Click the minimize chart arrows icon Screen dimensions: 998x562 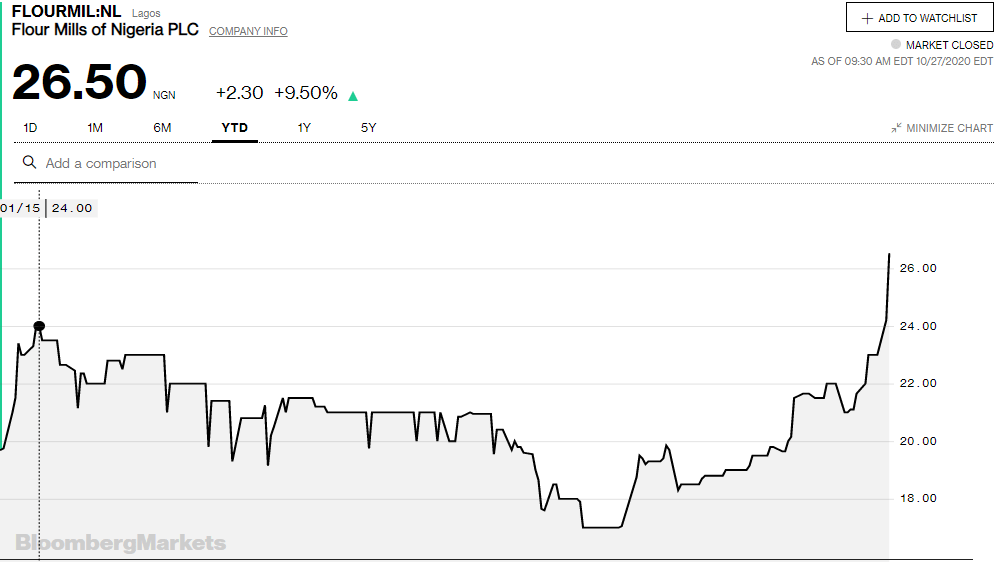(x=896, y=128)
